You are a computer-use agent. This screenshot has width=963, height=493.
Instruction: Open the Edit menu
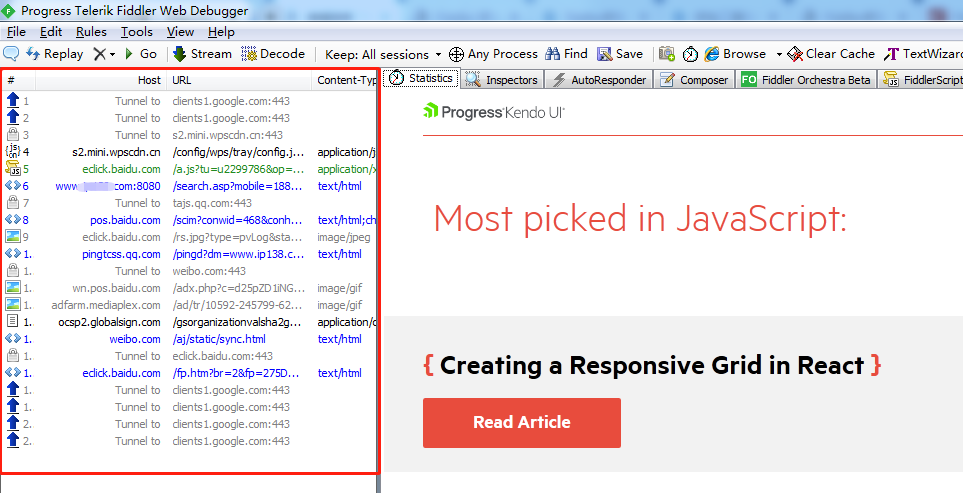(51, 32)
